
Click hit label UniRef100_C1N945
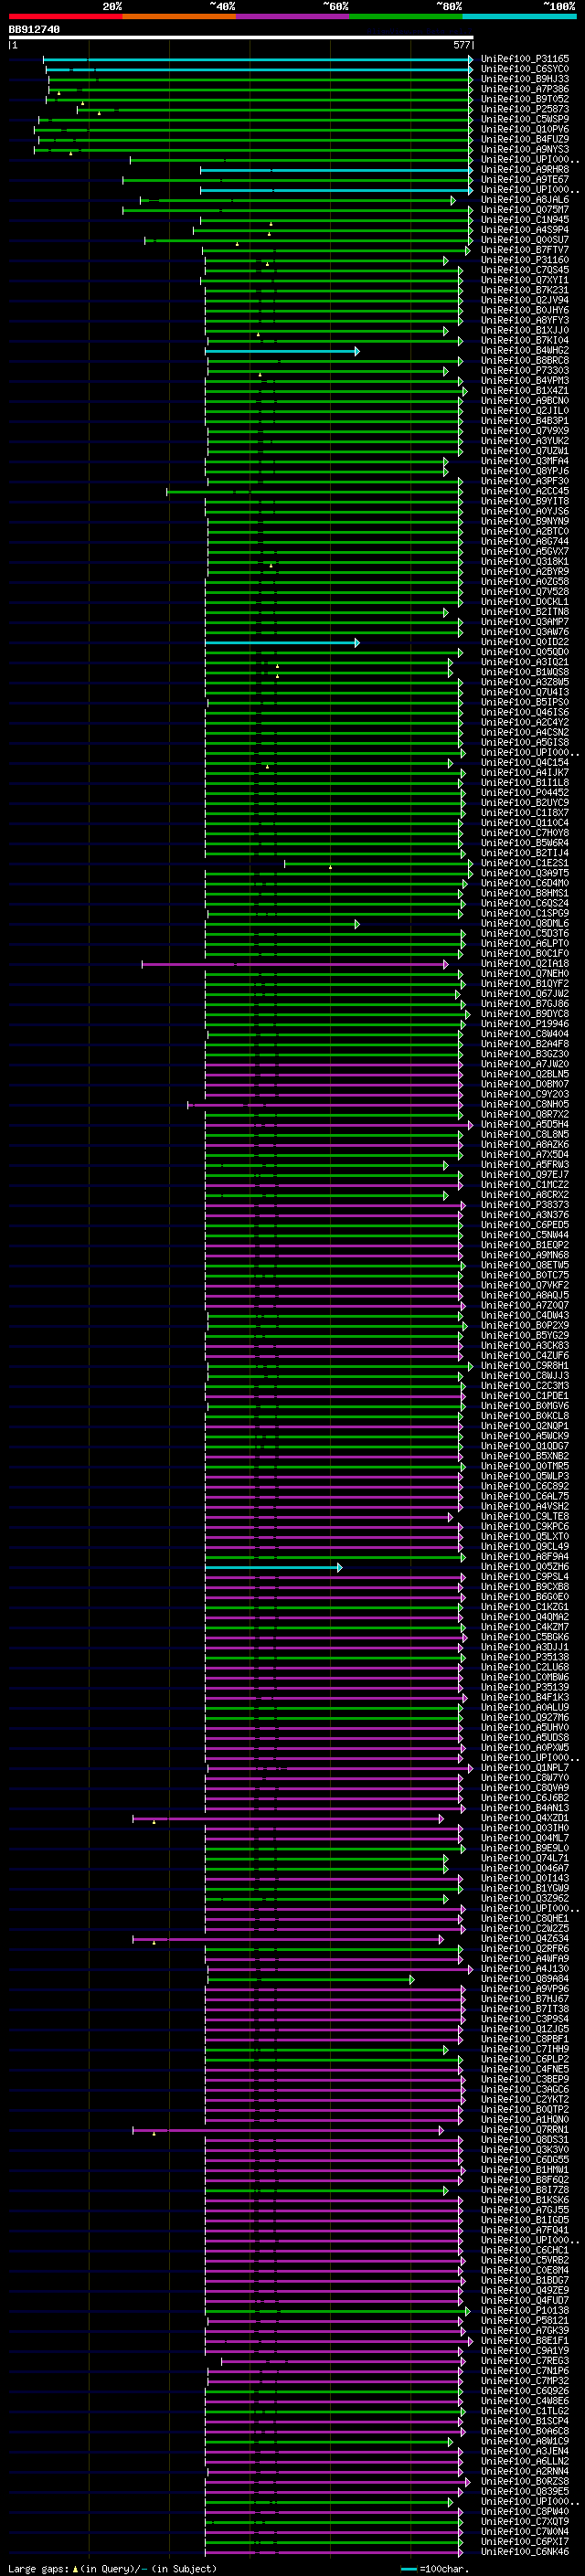pos(525,220)
